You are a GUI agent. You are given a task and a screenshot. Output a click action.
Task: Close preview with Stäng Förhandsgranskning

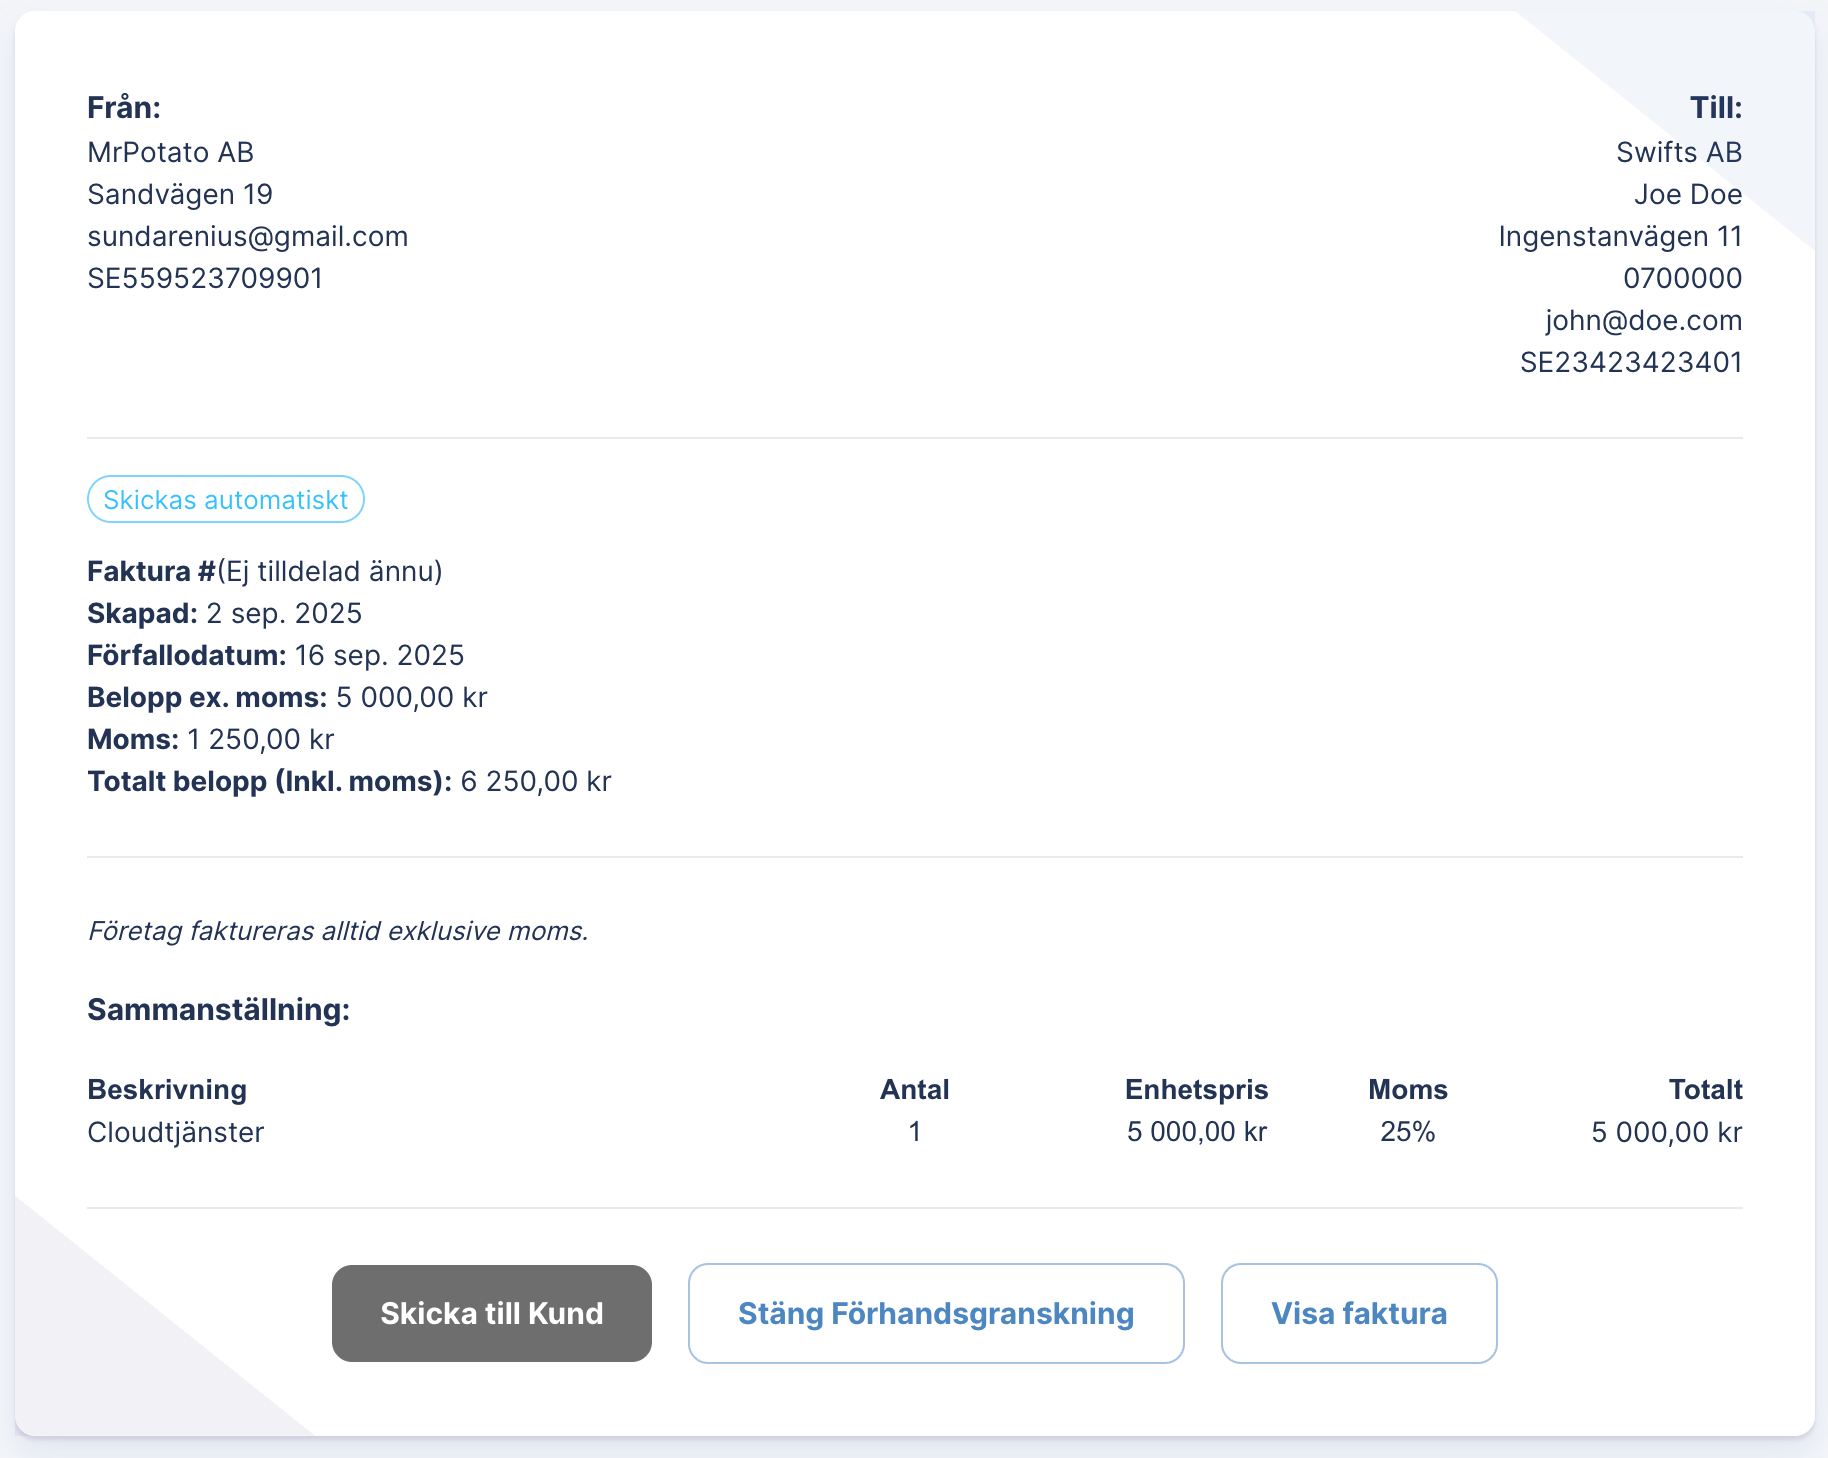(x=935, y=1313)
